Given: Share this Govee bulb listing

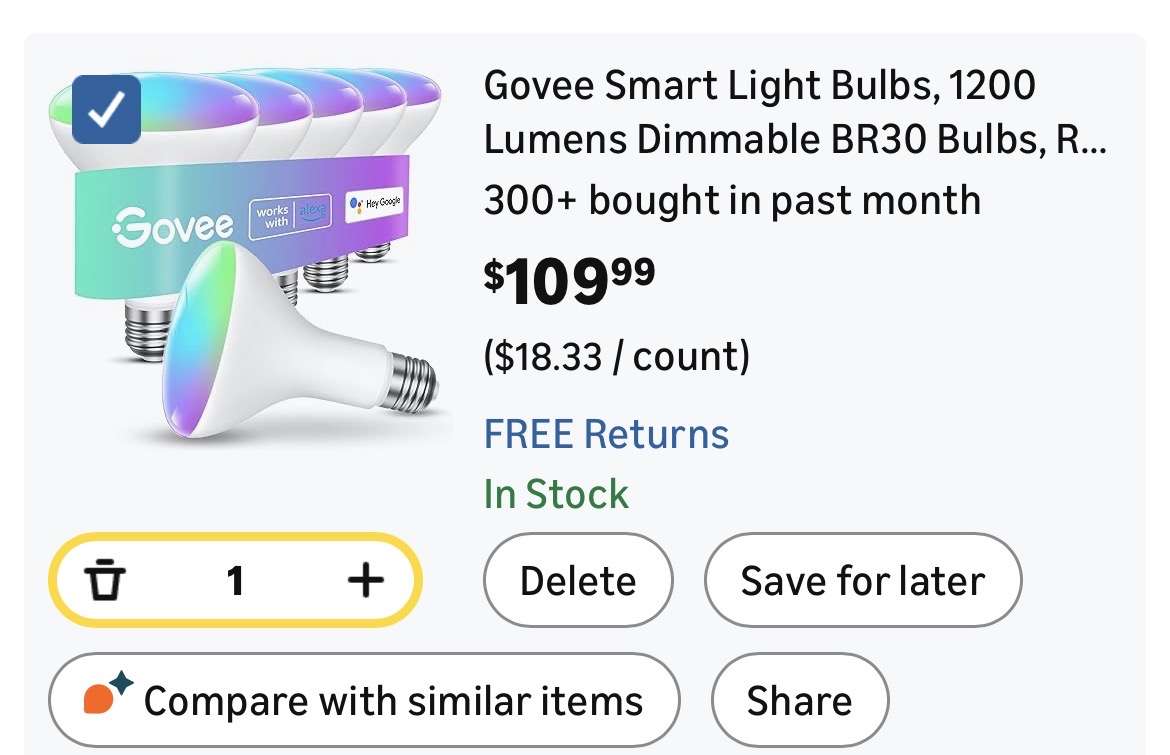Looking at the screenshot, I should point(799,700).
